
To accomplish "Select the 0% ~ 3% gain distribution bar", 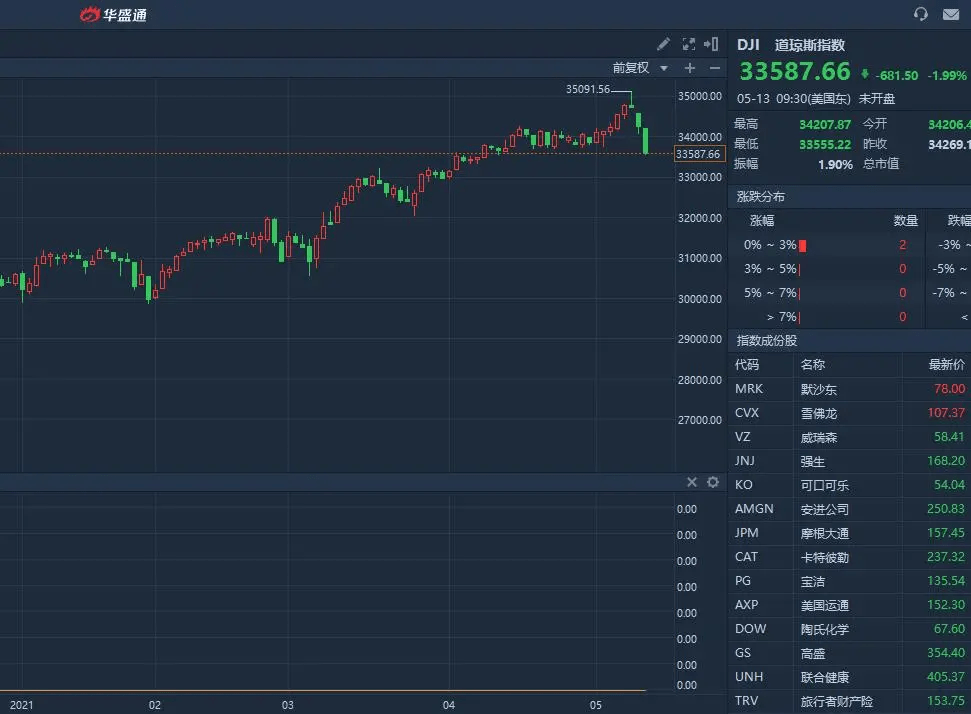I will tap(803, 246).
